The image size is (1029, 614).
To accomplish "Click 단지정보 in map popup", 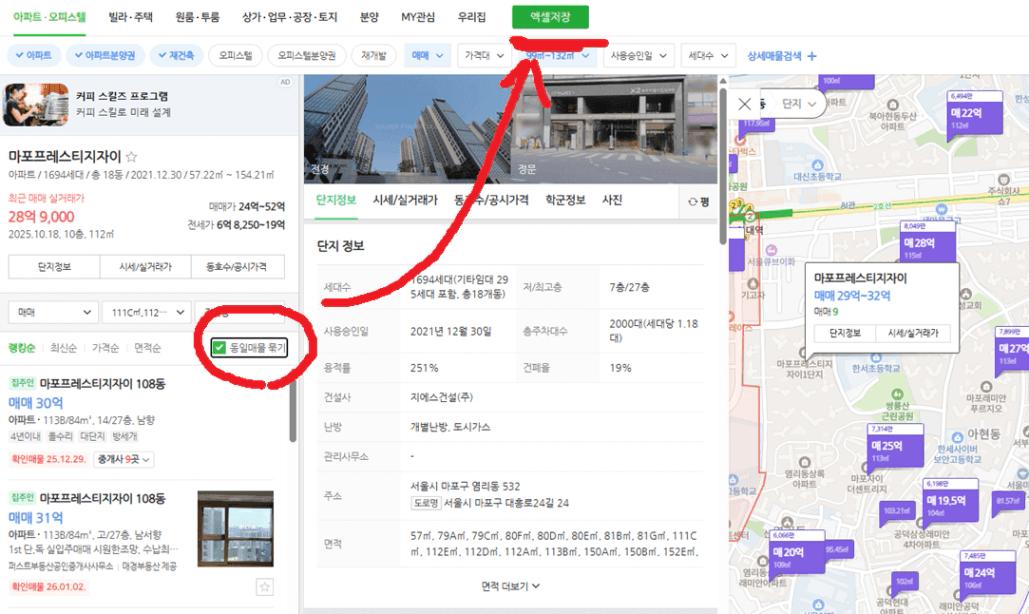I will coord(845,333).
